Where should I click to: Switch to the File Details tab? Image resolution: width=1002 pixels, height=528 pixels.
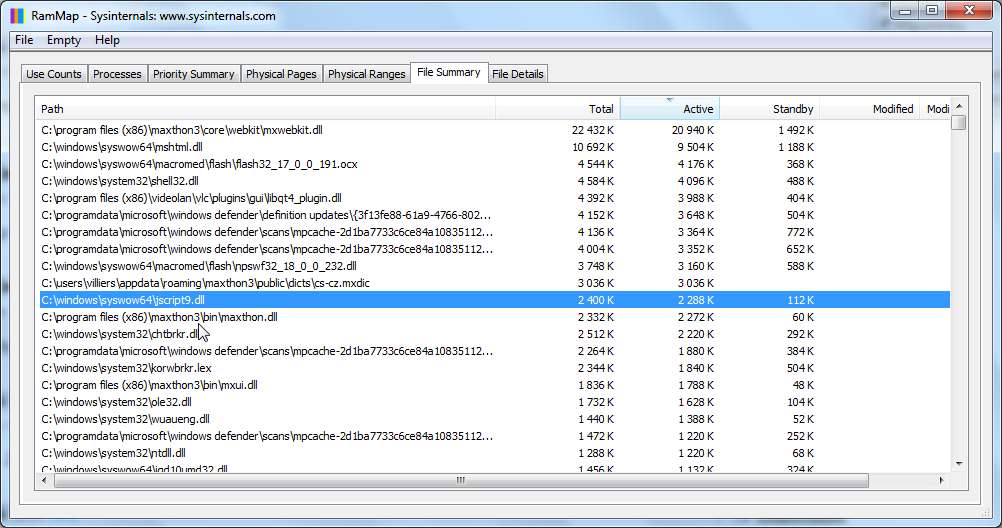click(x=518, y=74)
